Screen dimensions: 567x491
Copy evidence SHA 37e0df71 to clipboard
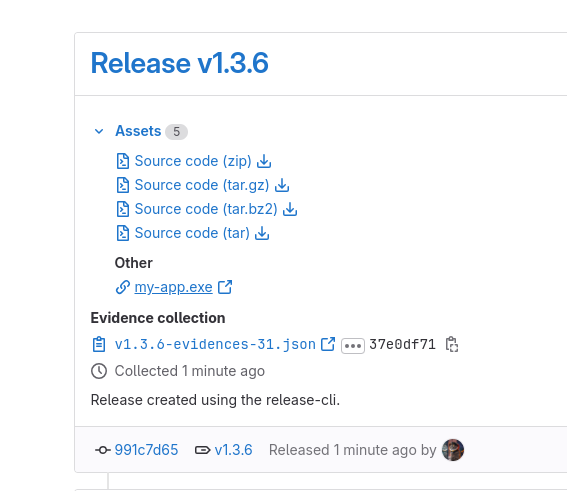tap(452, 344)
